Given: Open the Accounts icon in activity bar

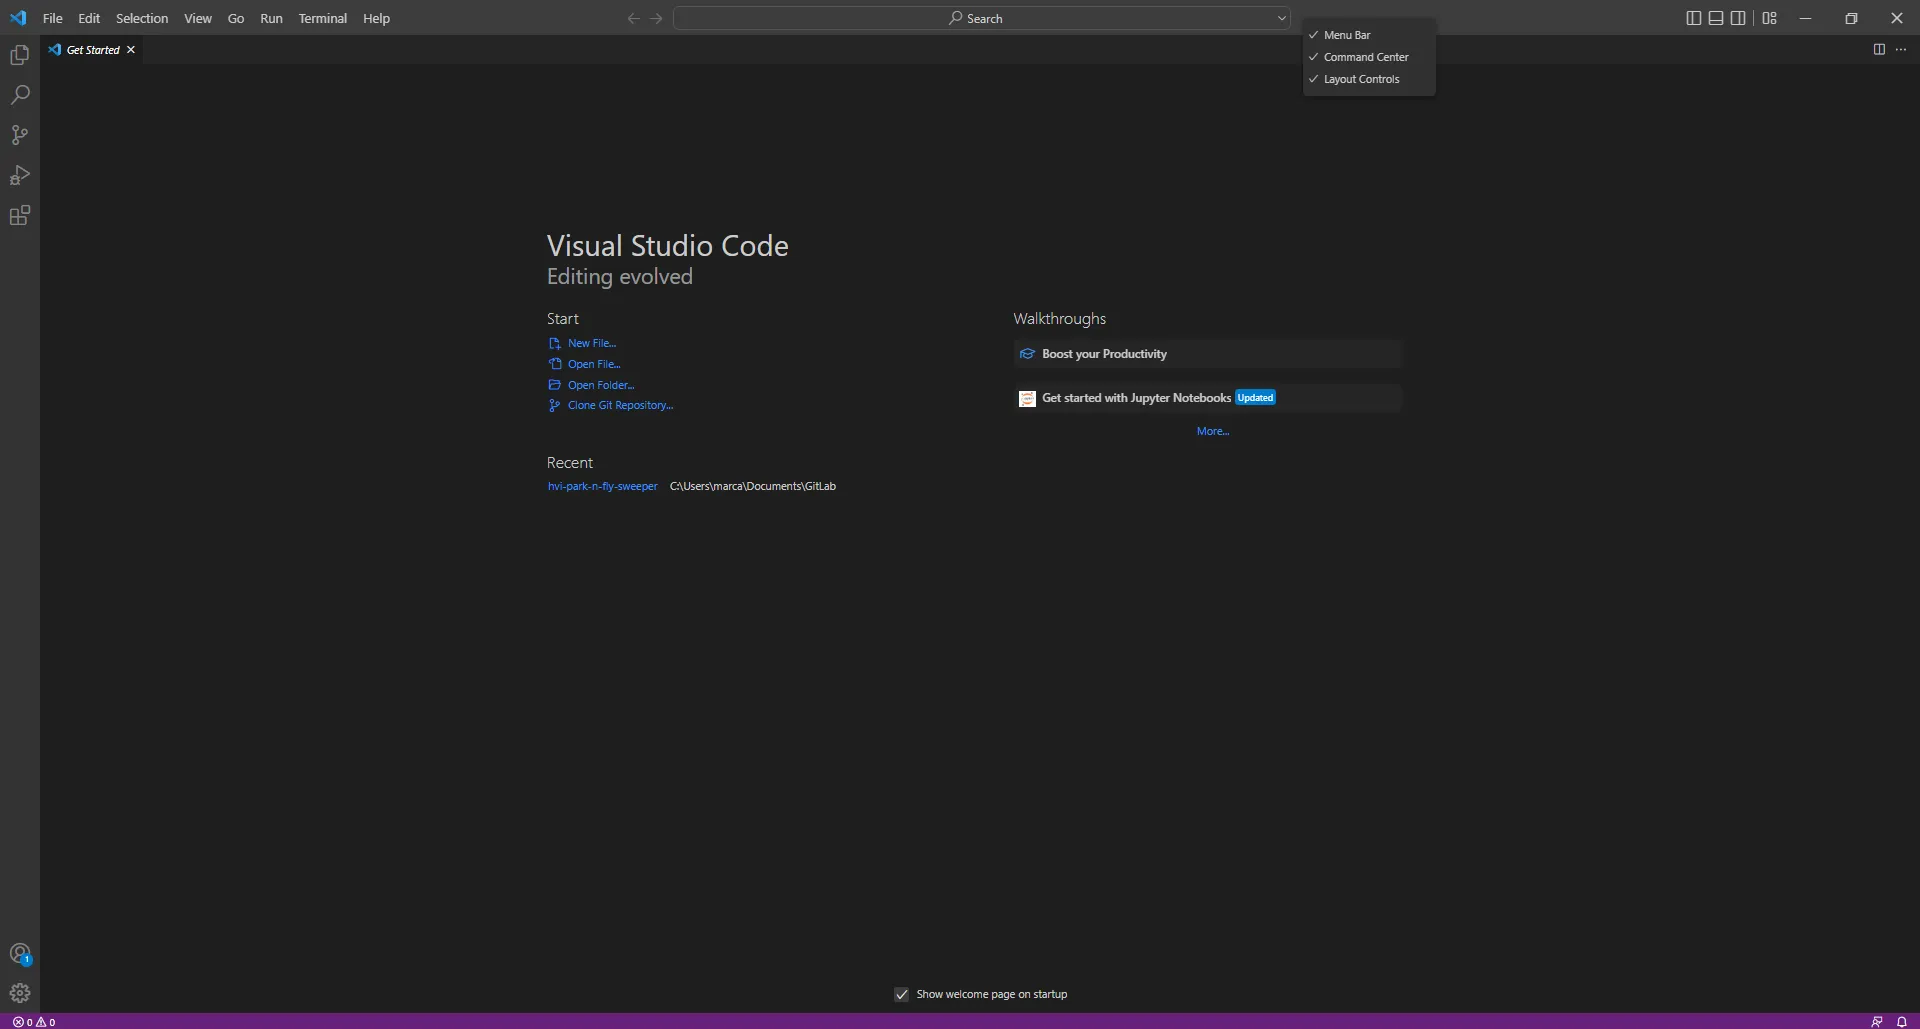Looking at the screenshot, I should (20, 954).
